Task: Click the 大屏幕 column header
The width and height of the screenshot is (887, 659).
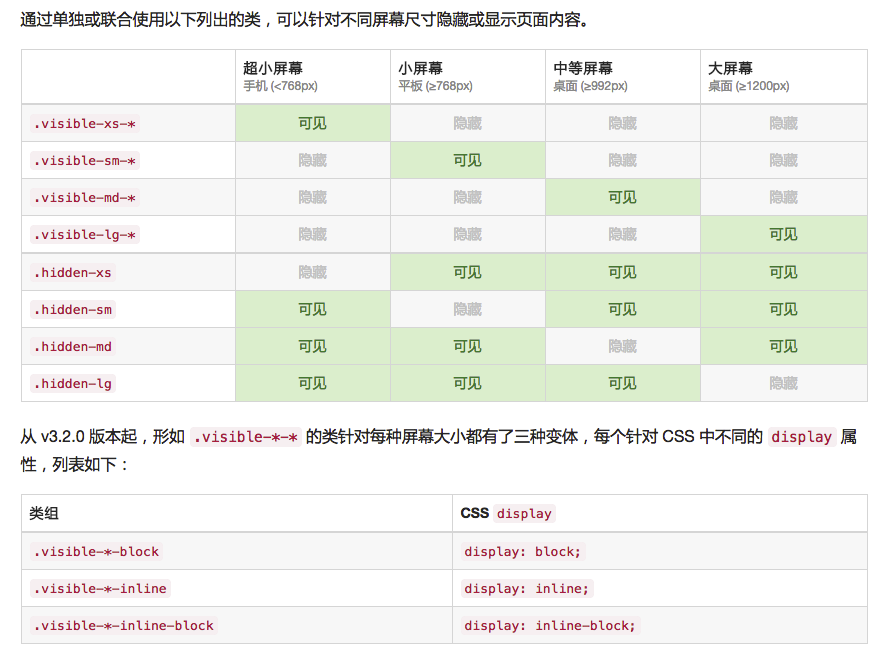Action: [x=783, y=76]
